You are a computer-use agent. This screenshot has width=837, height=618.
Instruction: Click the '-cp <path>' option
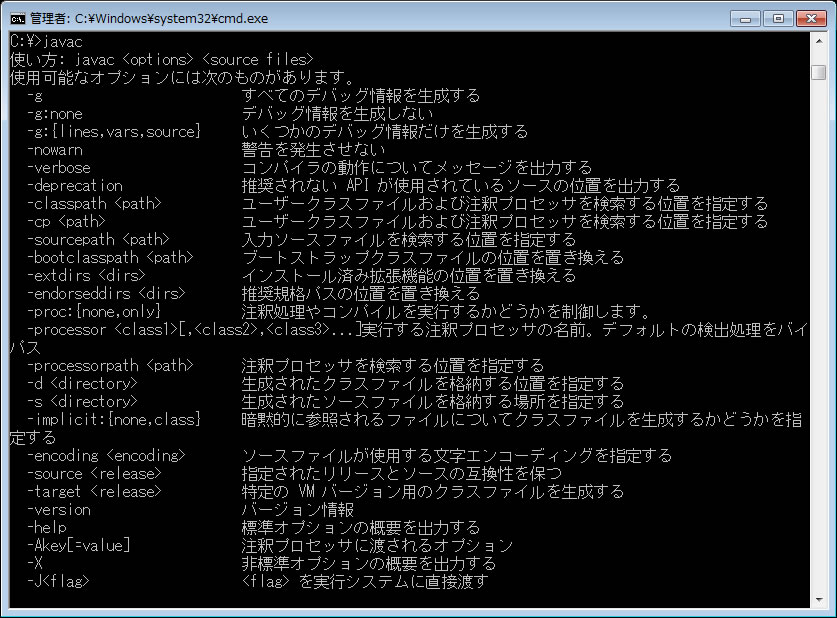click(66, 221)
